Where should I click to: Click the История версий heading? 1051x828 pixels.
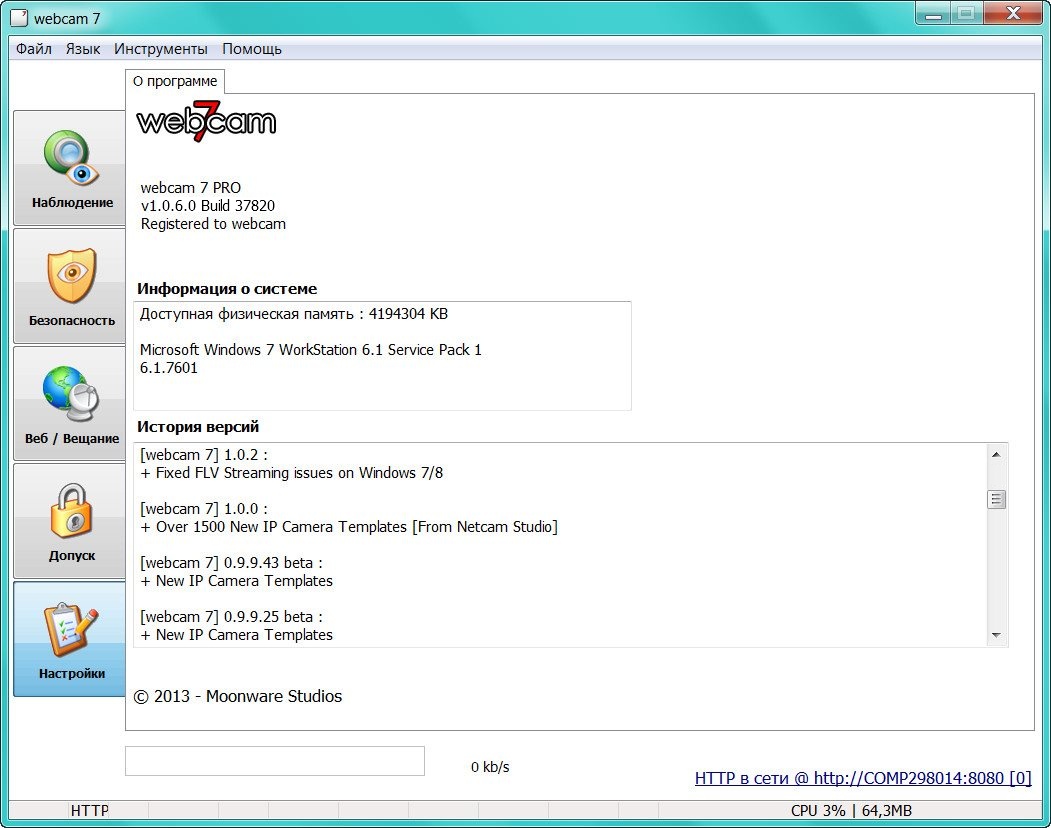coord(198,427)
